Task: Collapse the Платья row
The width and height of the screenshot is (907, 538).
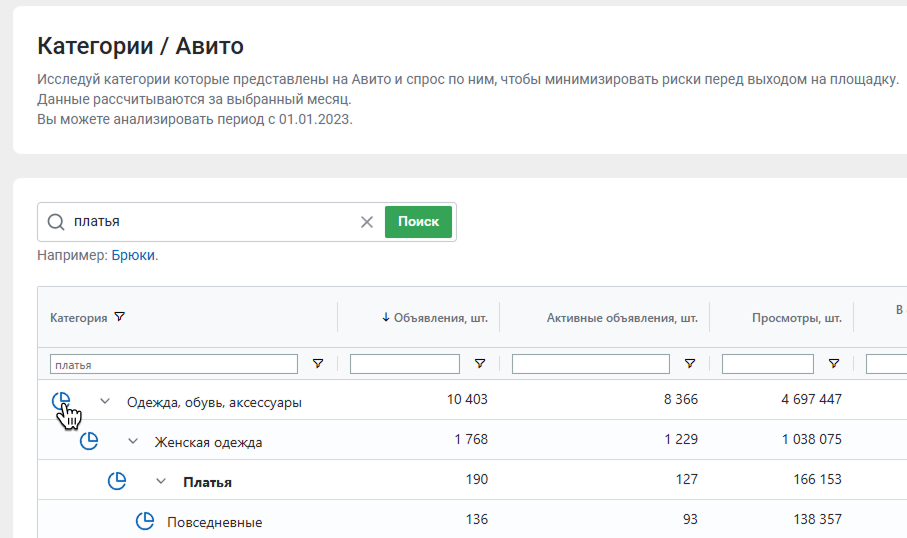Action: click(161, 481)
